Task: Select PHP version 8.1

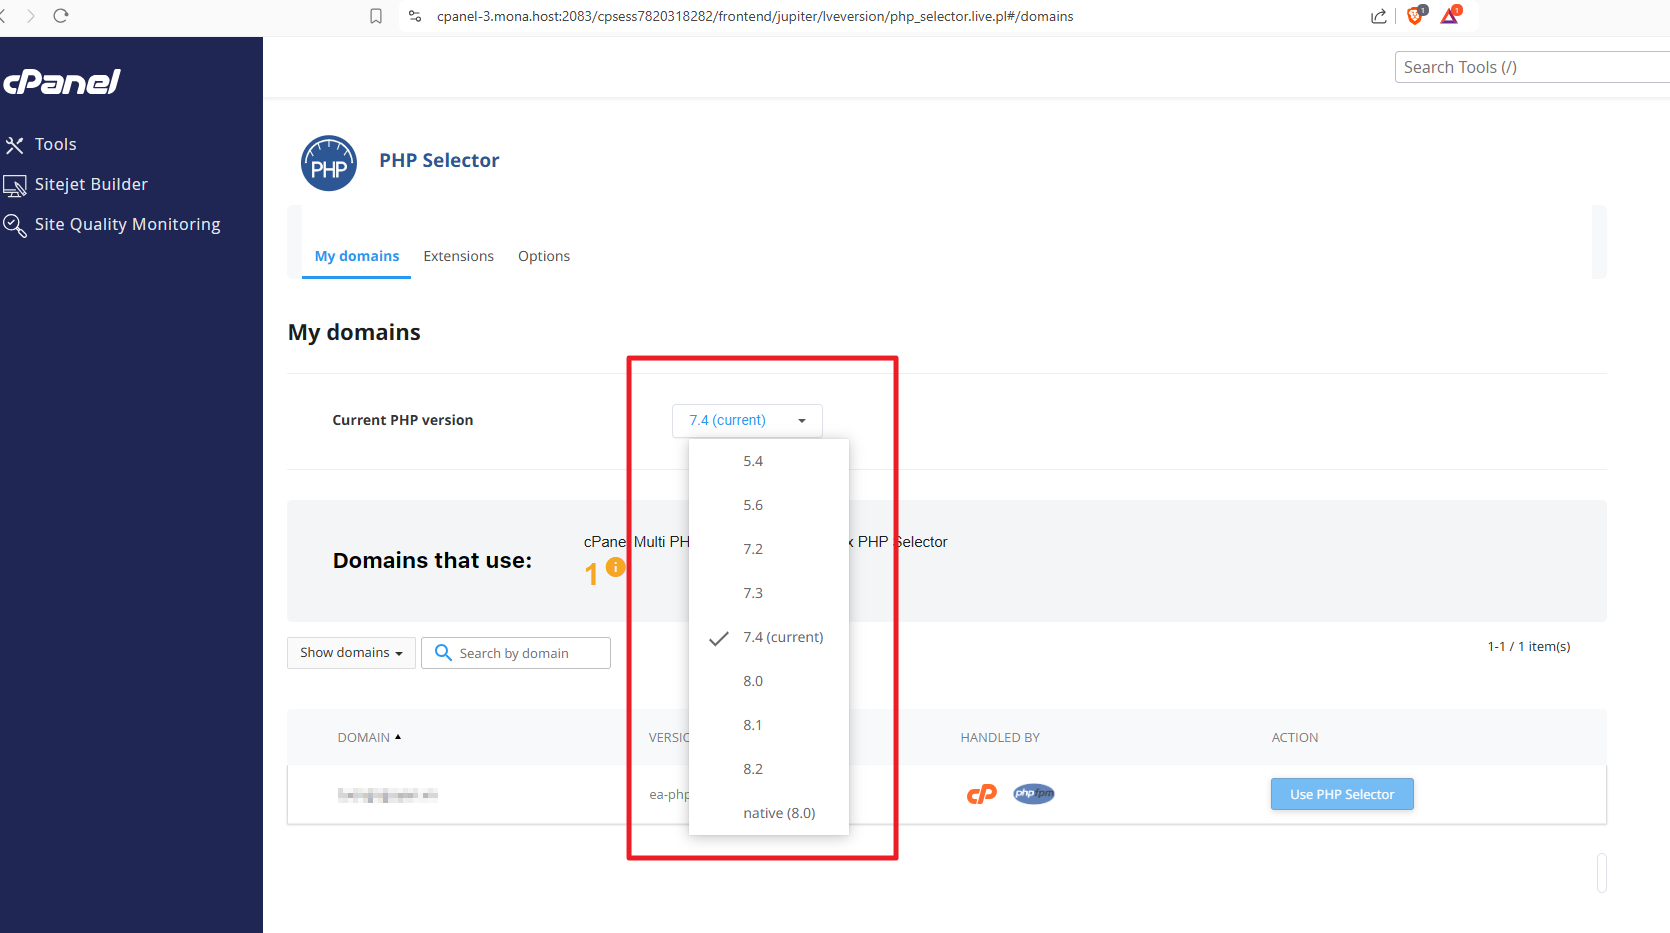Action: pyautogui.click(x=769, y=725)
